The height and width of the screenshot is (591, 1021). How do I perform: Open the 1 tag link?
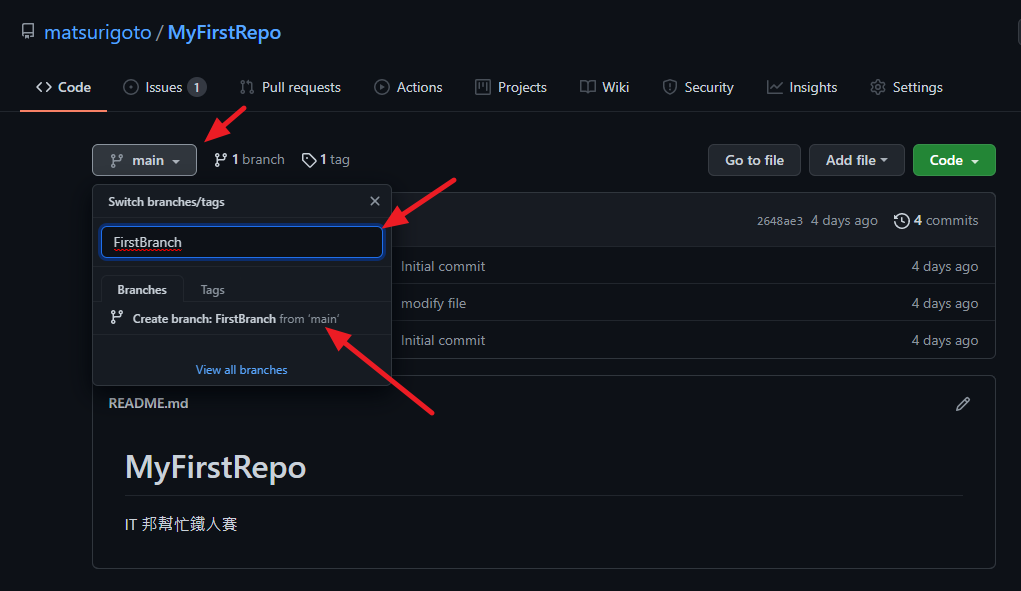pyautogui.click(x=326, y=159)
